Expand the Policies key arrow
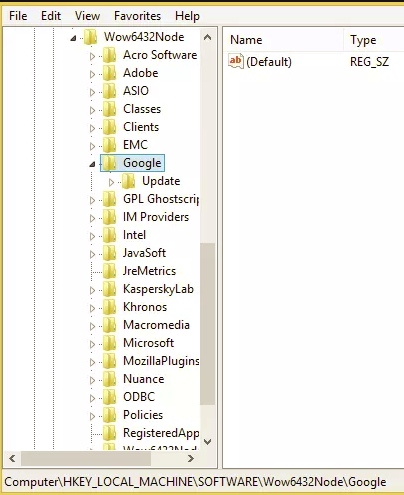Screen dimensions: 404x495 click(x=93, y=416)
